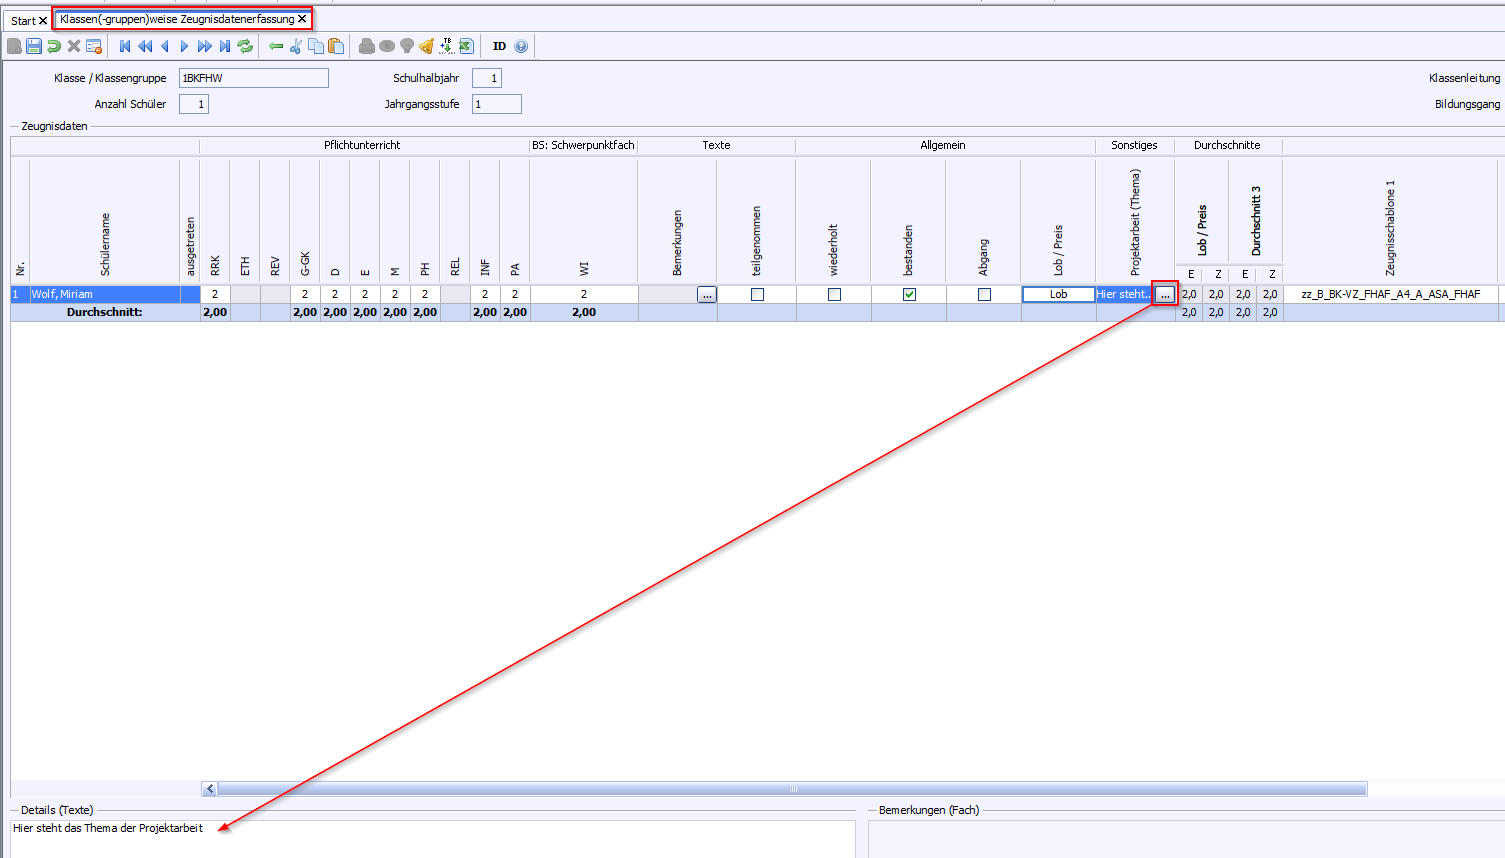Select the Klassen(-gruppen)weise Zeugnisdatenerfassung tab
The image size is (1505, 858).
click(x=177, y=19)
